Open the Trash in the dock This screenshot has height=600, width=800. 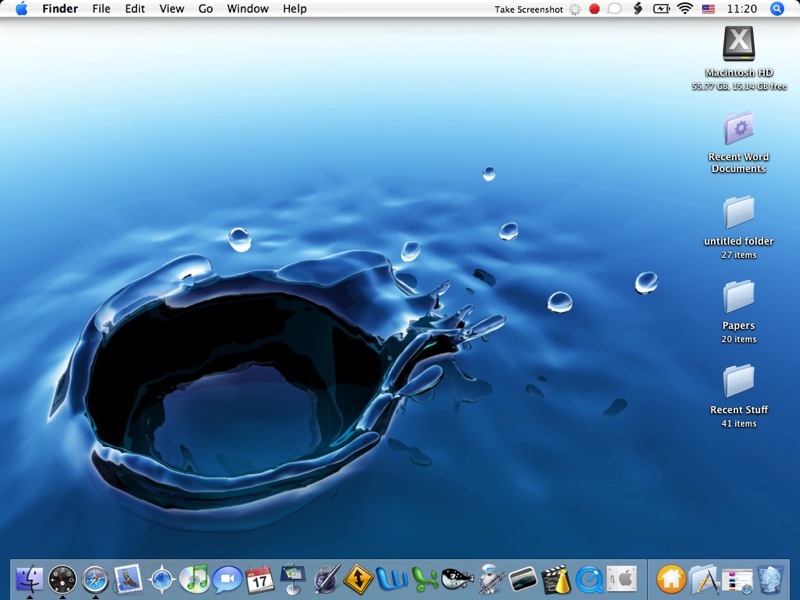[769, 578]
